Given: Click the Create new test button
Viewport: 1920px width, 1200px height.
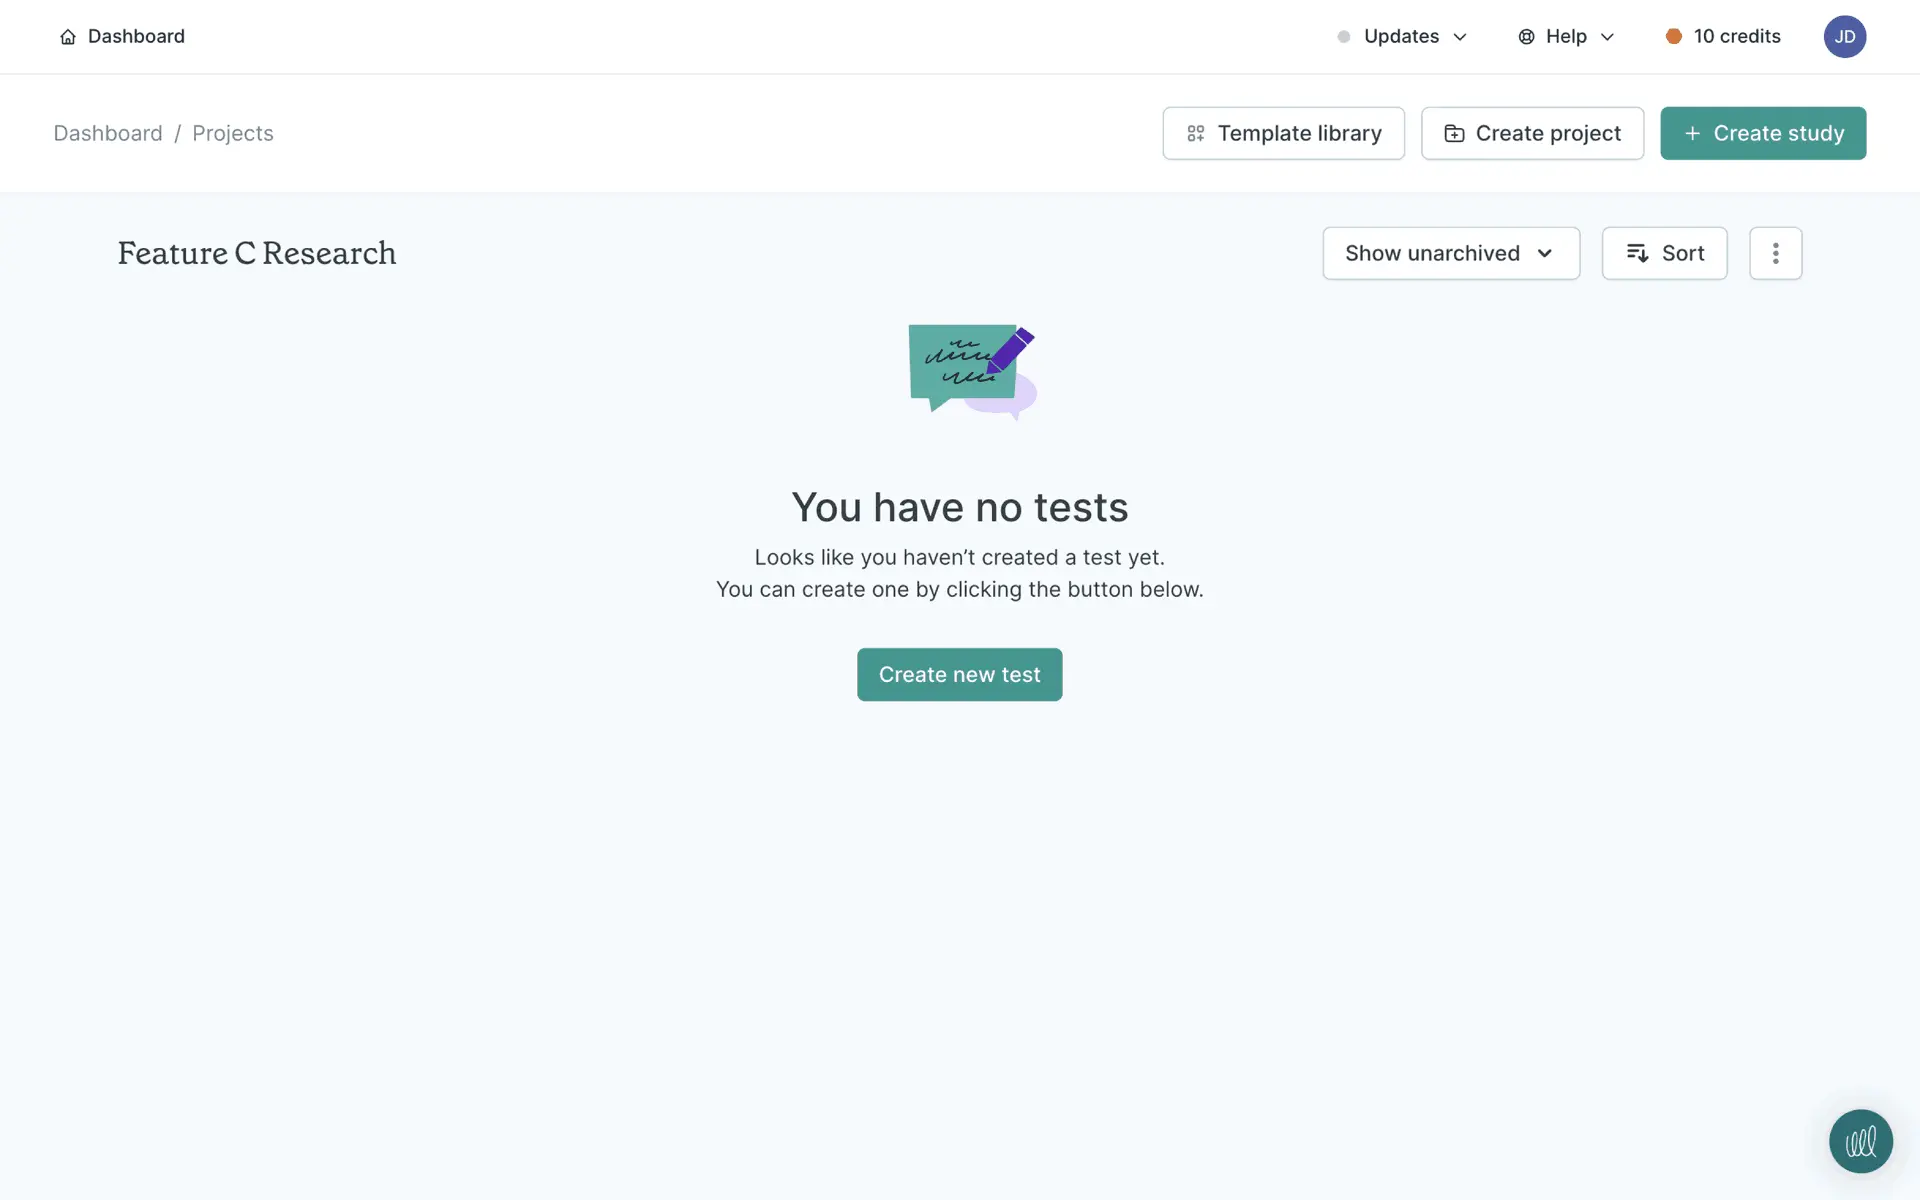Looking at the screenshot, I should point(959,675).
